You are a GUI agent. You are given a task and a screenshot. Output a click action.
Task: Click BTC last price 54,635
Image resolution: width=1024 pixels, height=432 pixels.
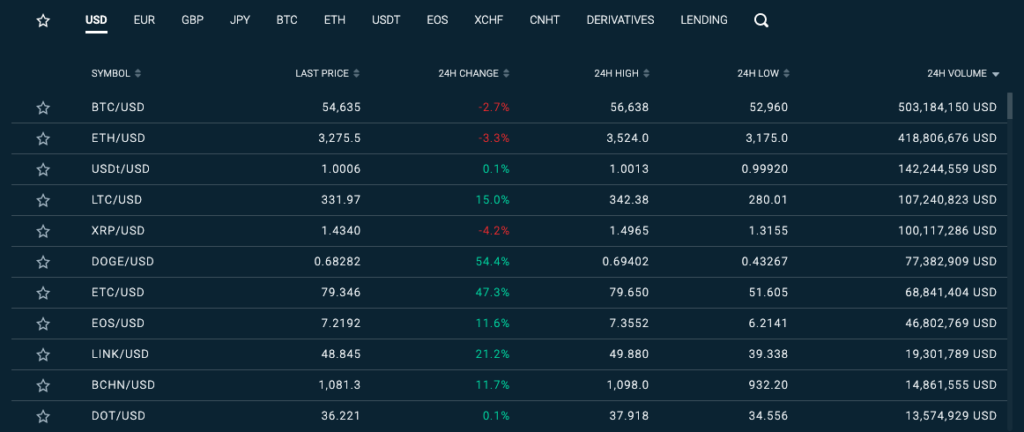click(x=342, y=107)
